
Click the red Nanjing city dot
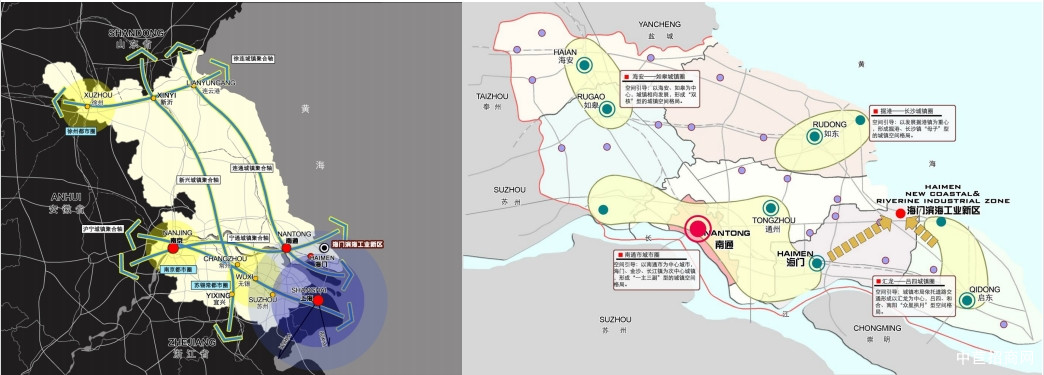(x=173, y=248)
